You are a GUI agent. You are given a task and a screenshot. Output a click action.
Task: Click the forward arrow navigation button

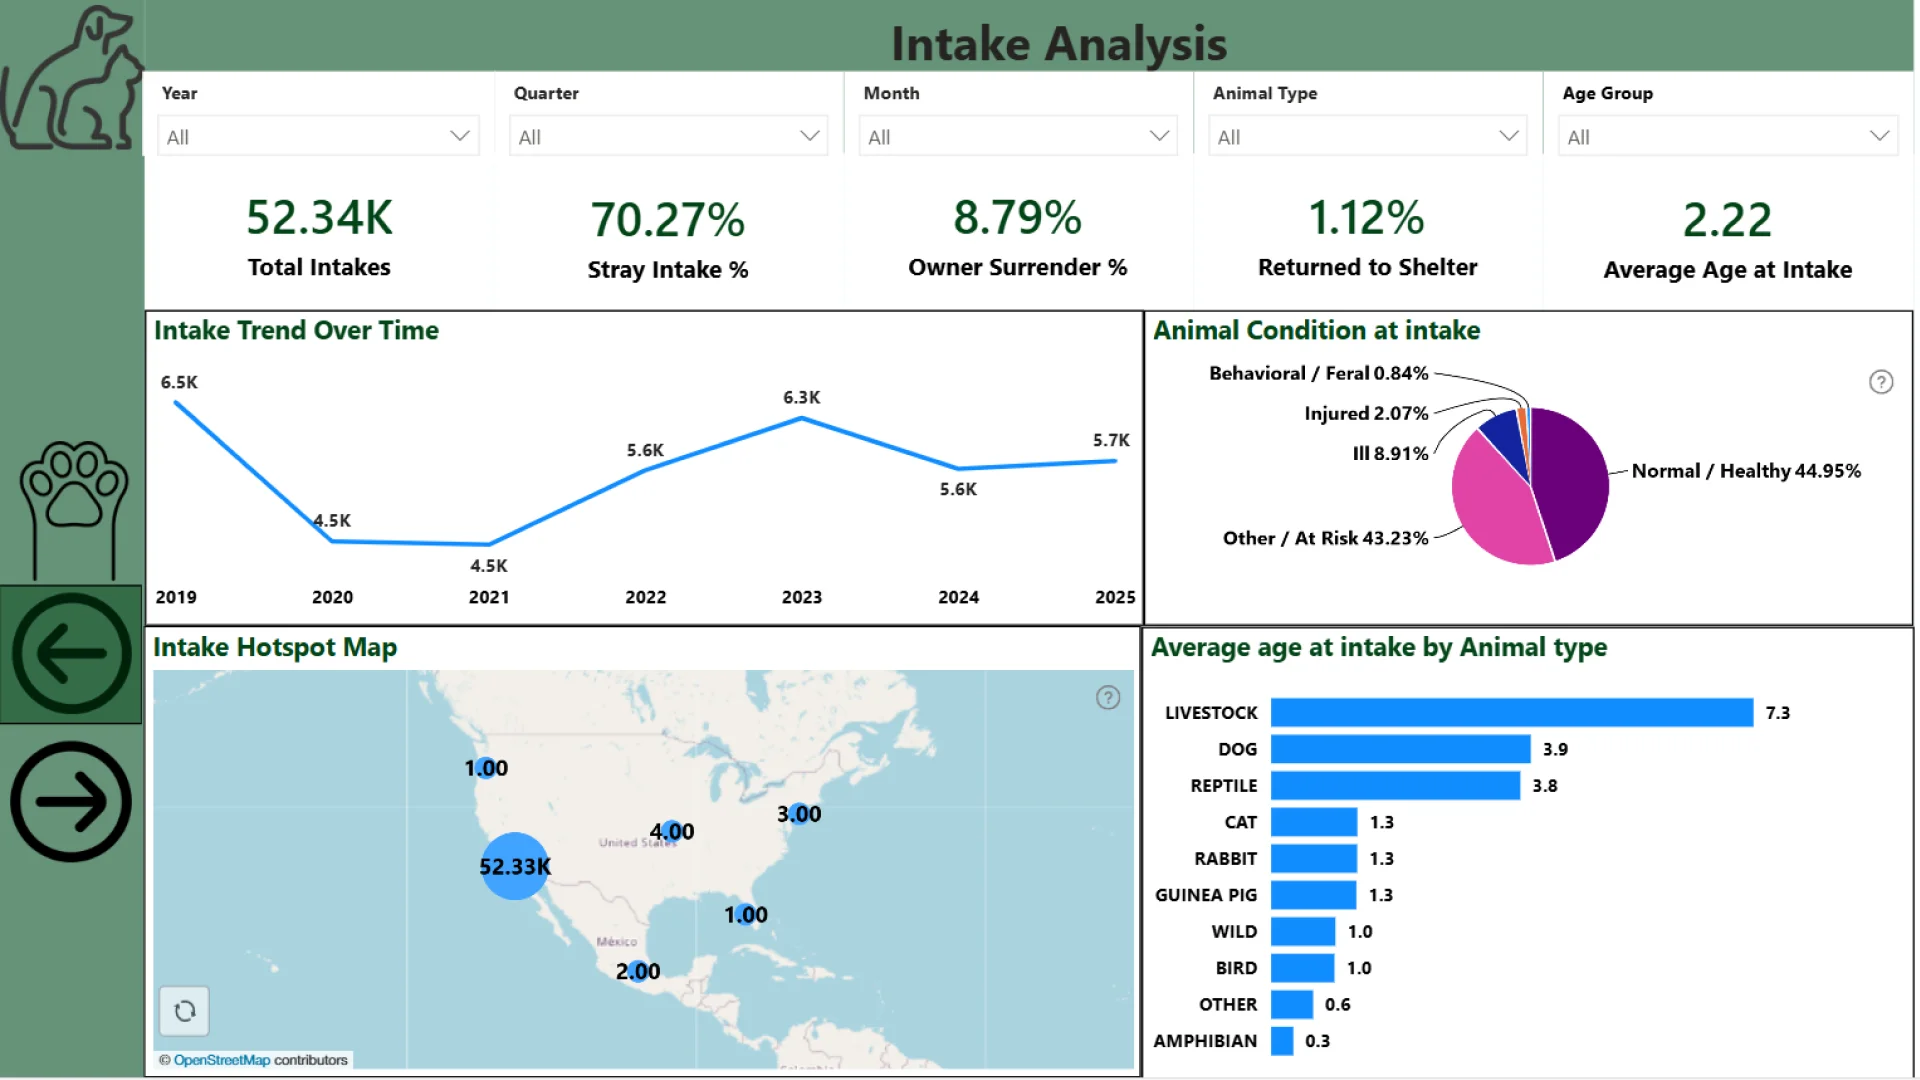pos(71,802)
